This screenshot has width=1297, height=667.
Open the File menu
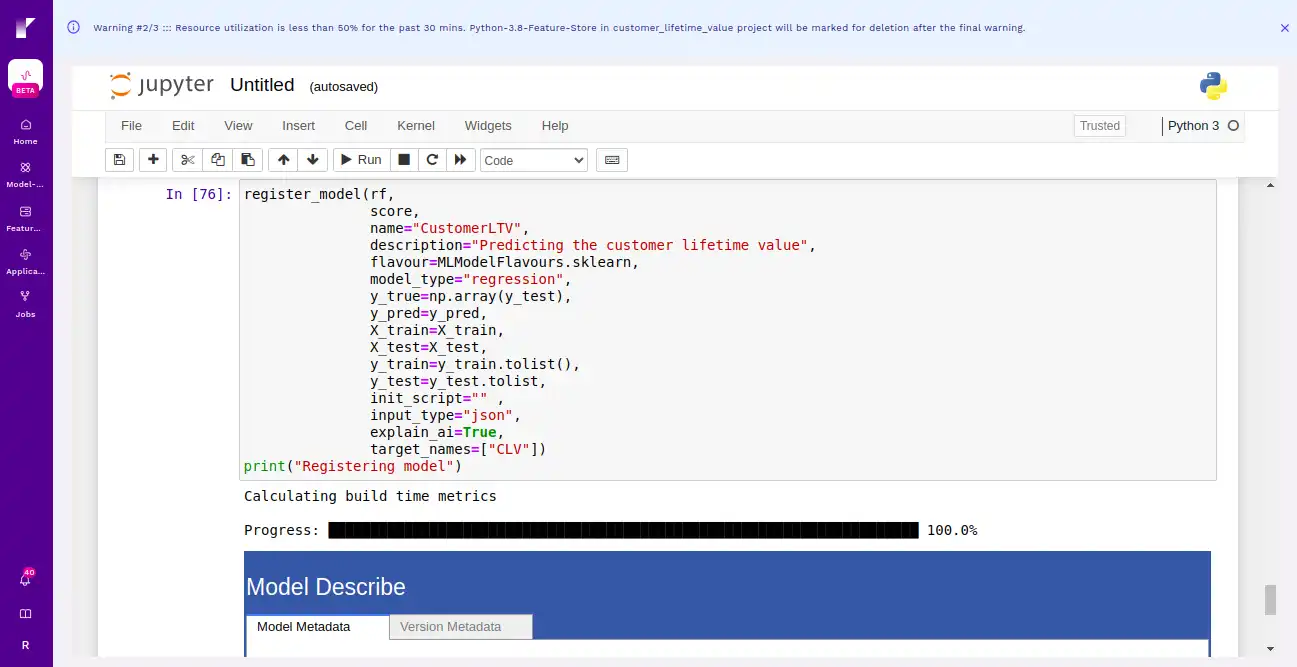pos(131,126)
